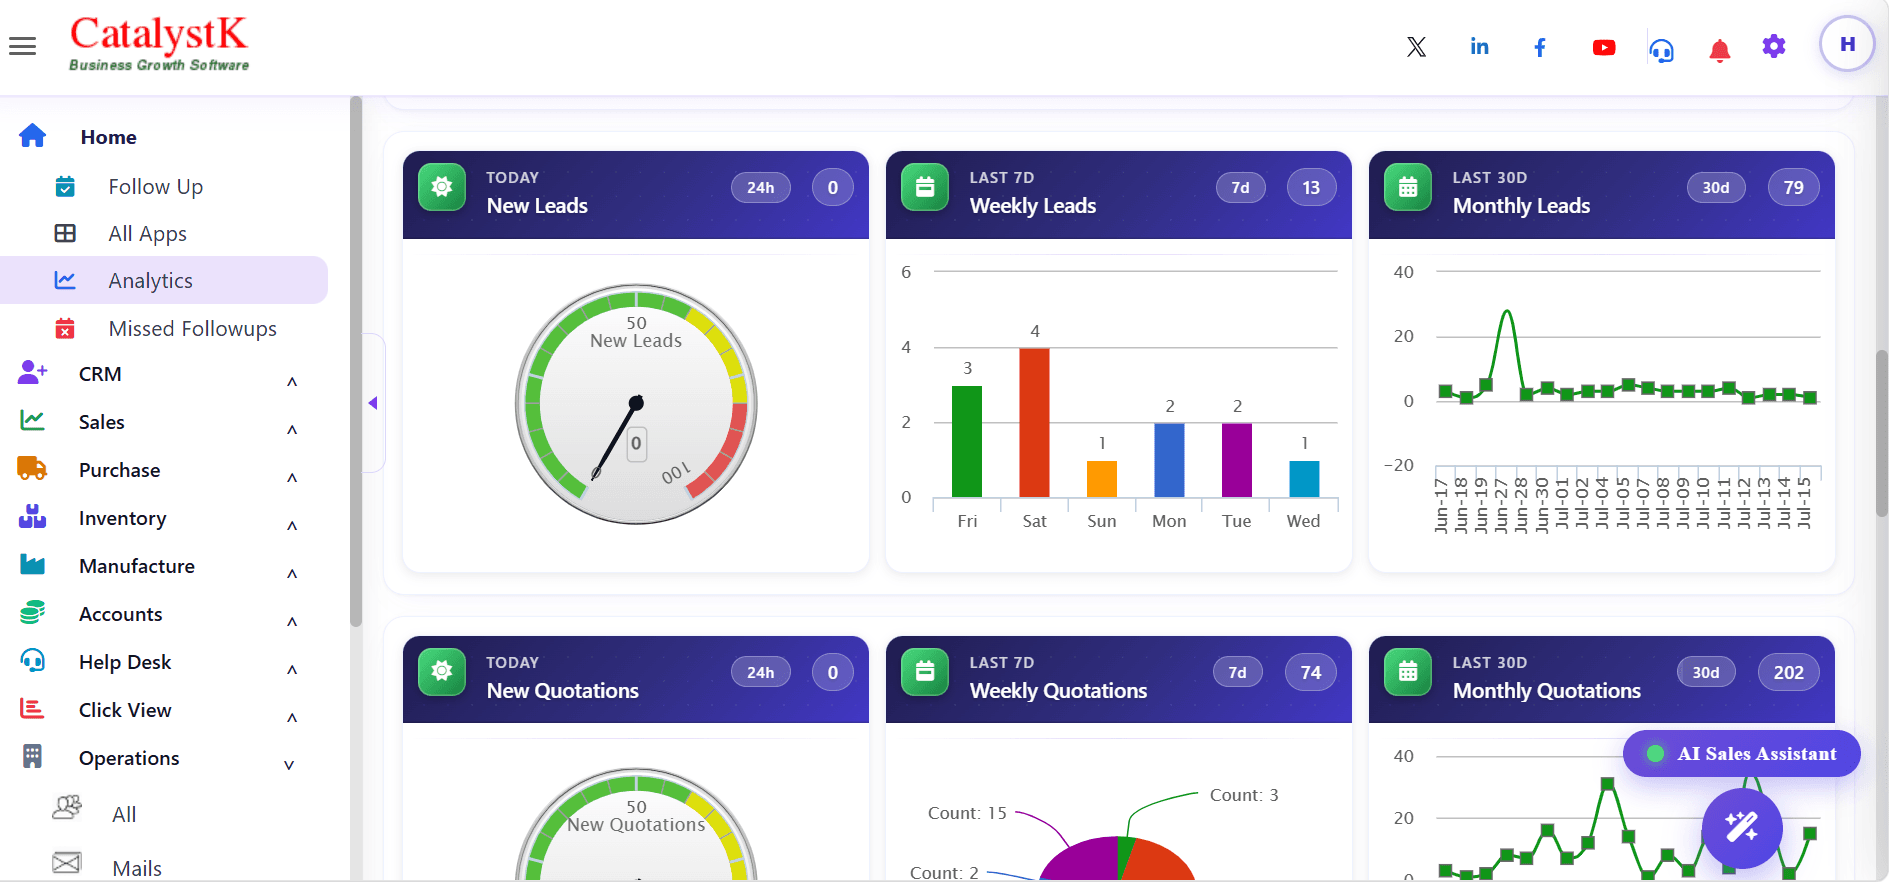Image resolution: width=1893 pixels, height=885 pixels.
Task: Expand the Sales menu chevron
Action: pos(291,430)
